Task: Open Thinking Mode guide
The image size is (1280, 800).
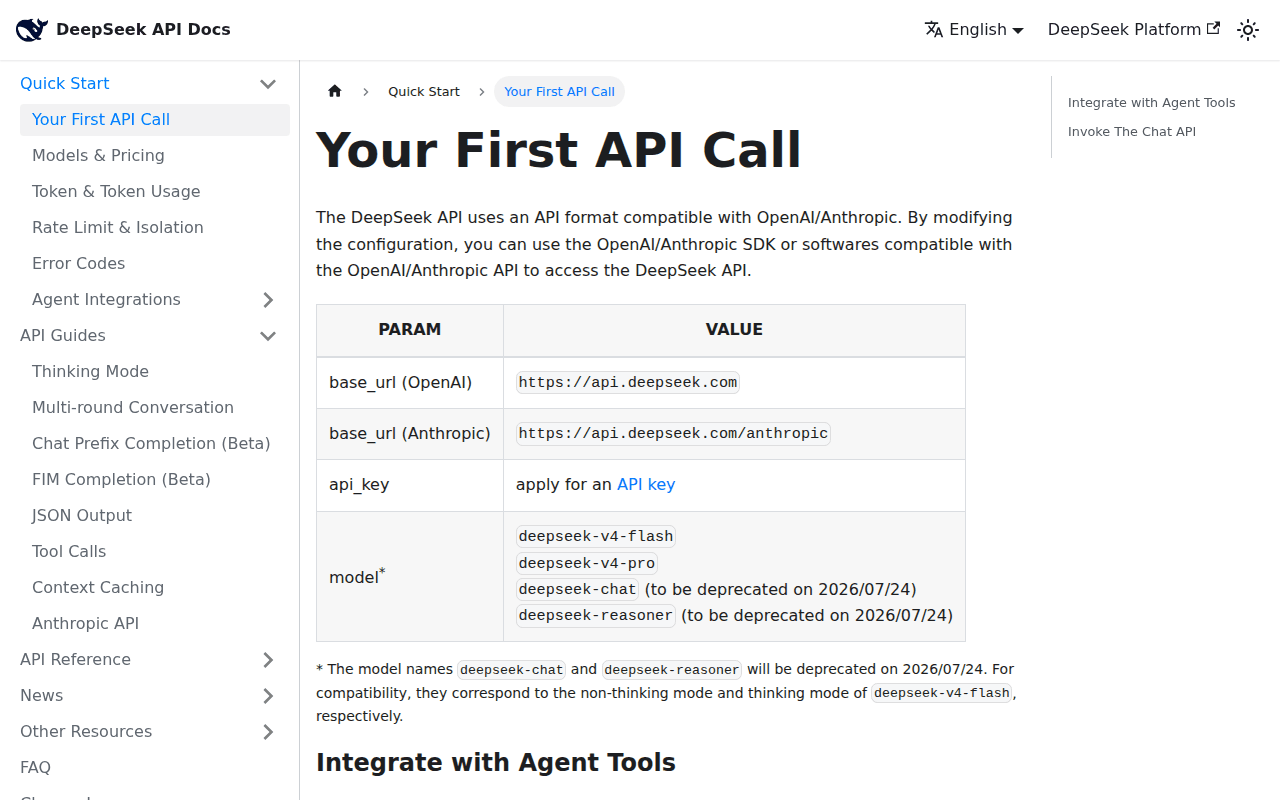Action: click(155, 372)
